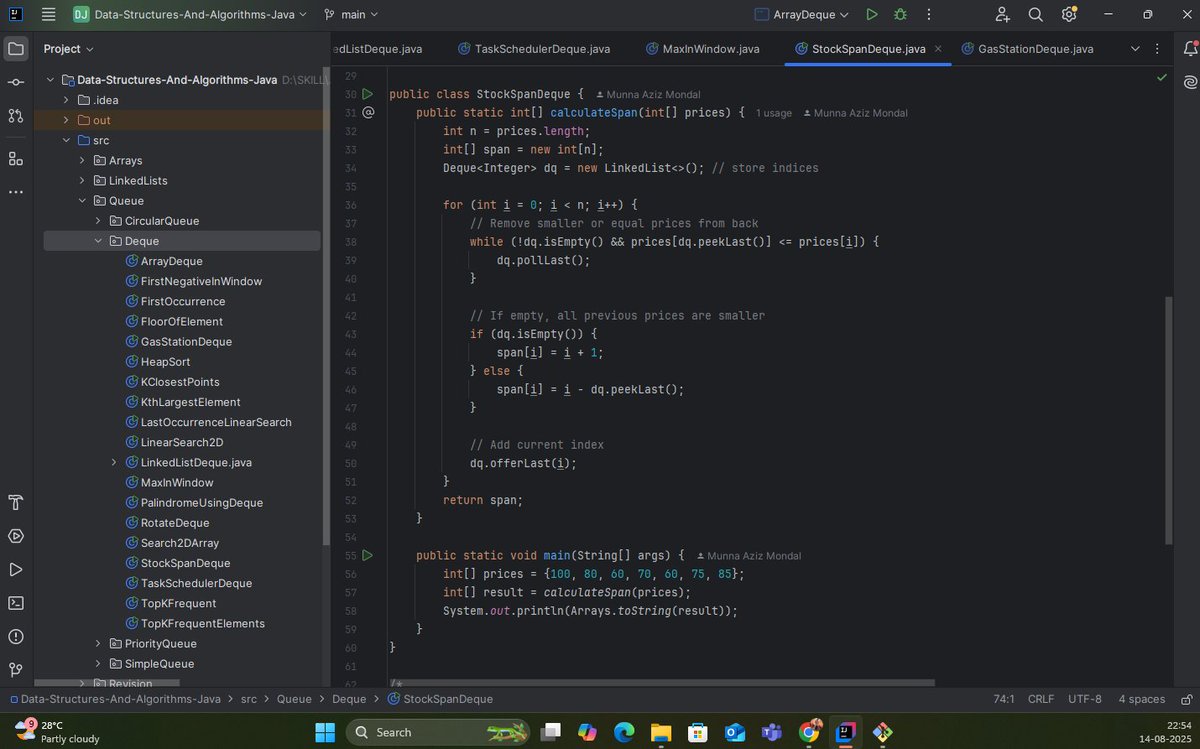Open more run actions menu
The image size is (1200, 749).
(929, 15)
